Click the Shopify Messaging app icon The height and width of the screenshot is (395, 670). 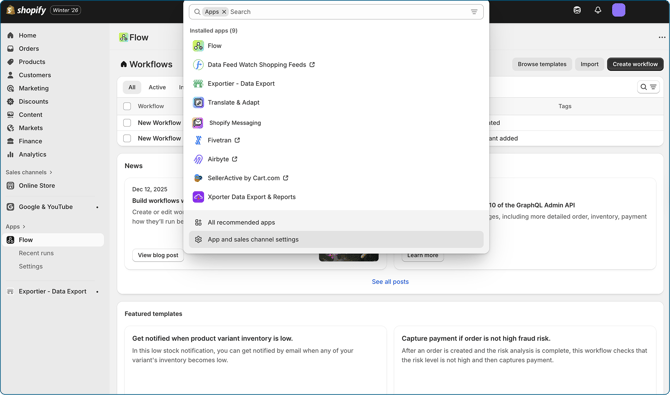198,123
